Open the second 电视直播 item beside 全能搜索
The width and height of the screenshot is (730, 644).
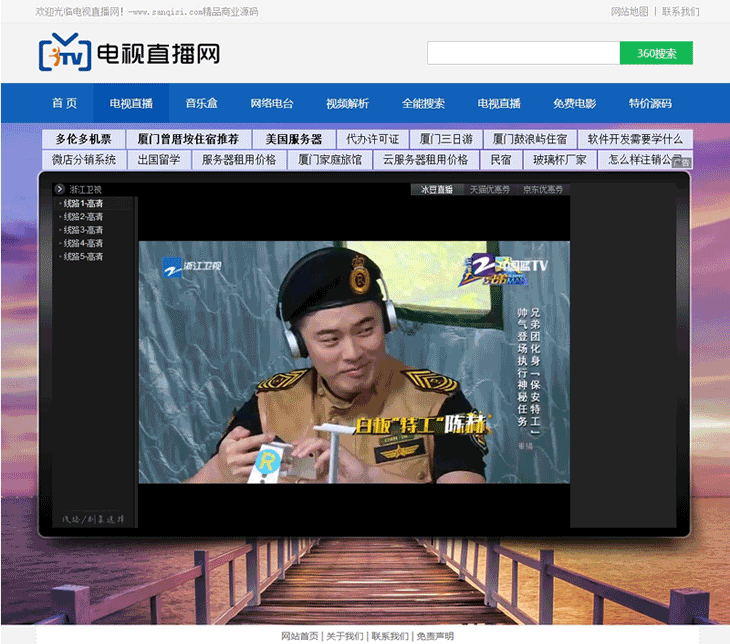[499, 103]
